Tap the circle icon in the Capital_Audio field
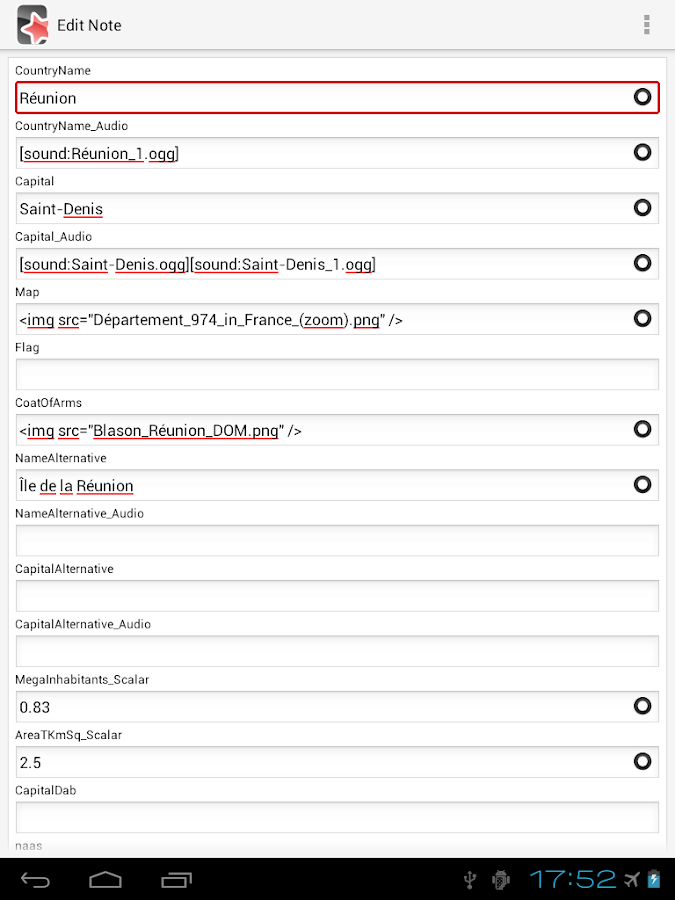 pos(643,263)
